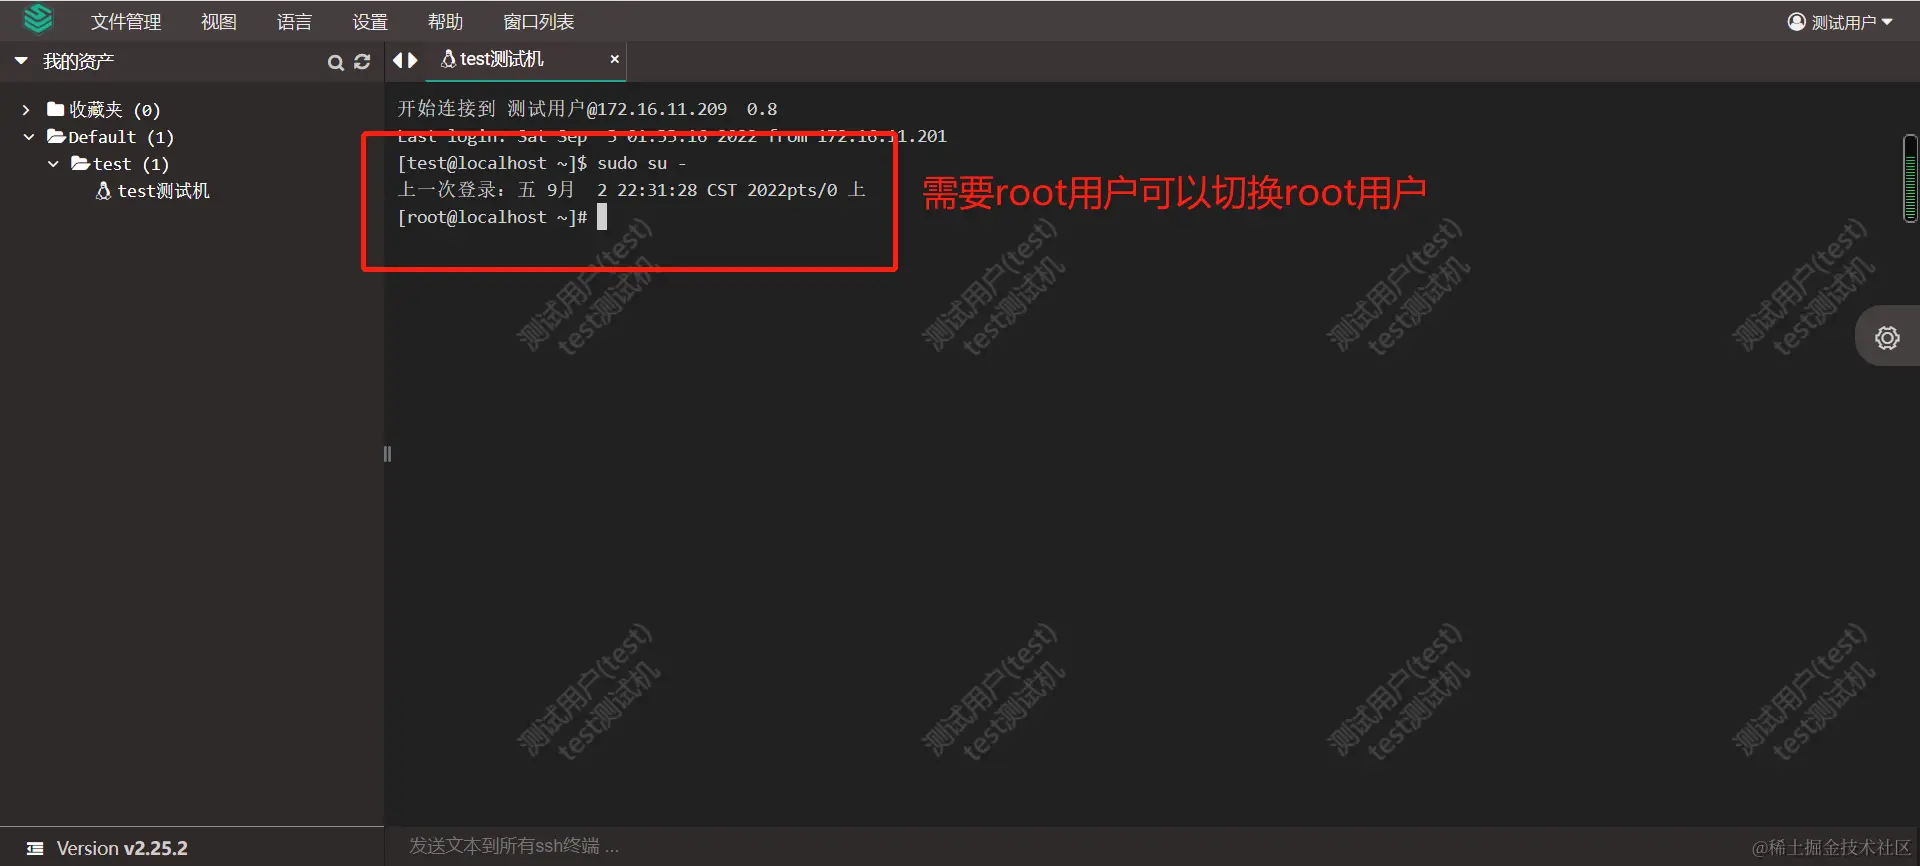Click the sidebar splitter handle
The image size is (1920, 866).
(x=387, y=454)
